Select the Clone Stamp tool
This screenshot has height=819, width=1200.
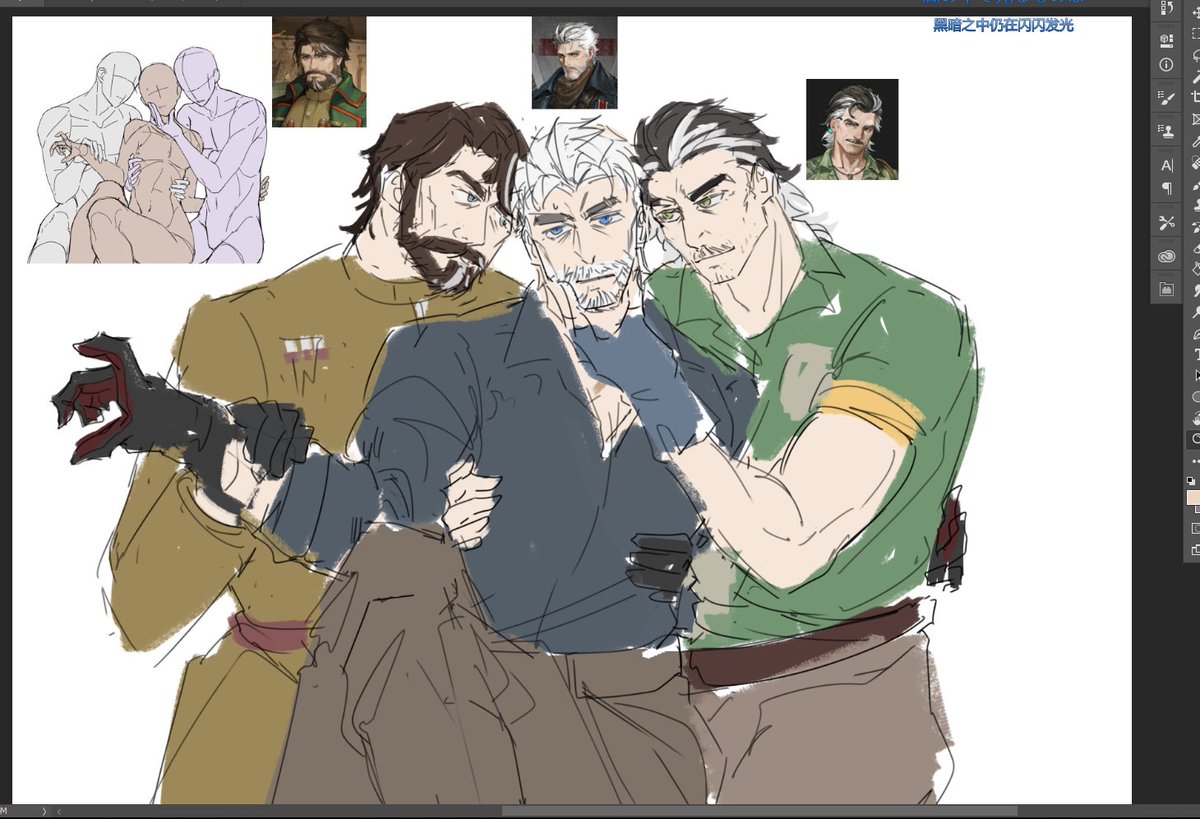pyautogui.click(x=1196, y=206)
